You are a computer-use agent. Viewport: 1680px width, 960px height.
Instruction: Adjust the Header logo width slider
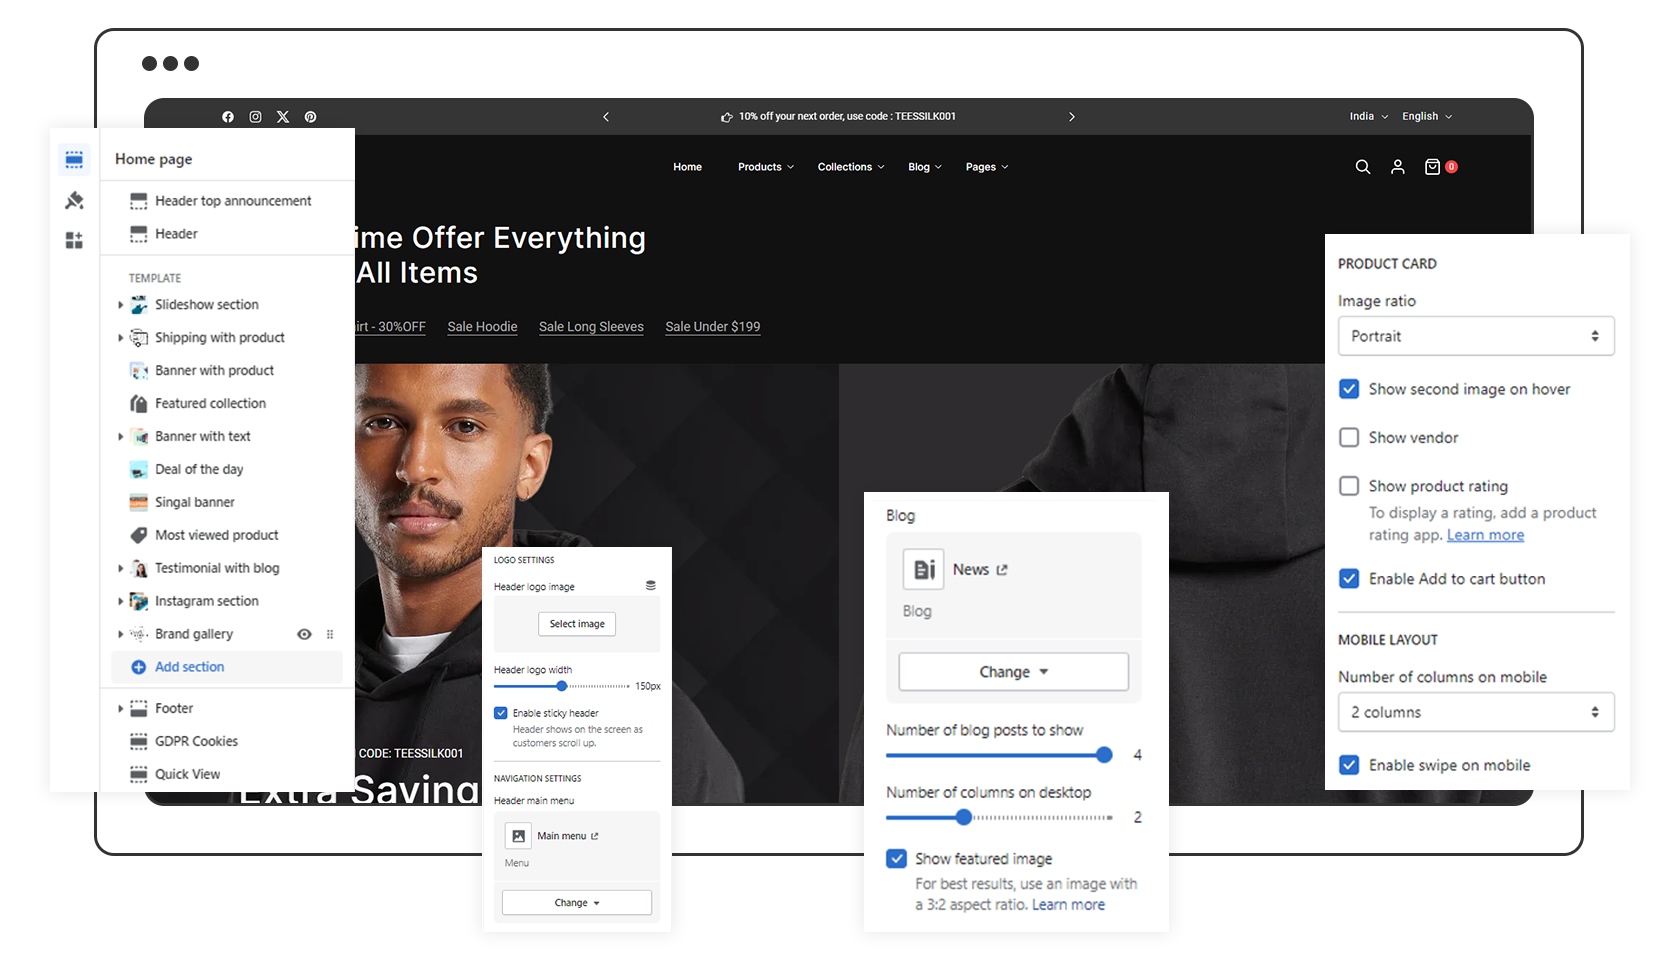point(562,686)
